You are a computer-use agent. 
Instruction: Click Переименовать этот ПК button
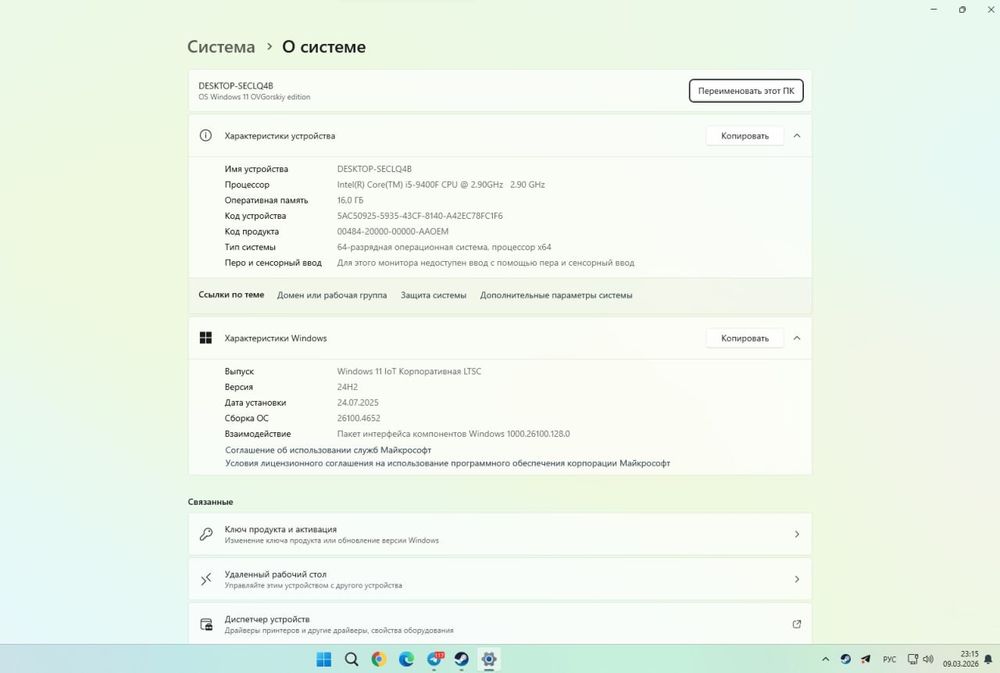pyautogui.click(x=746, y=91)
